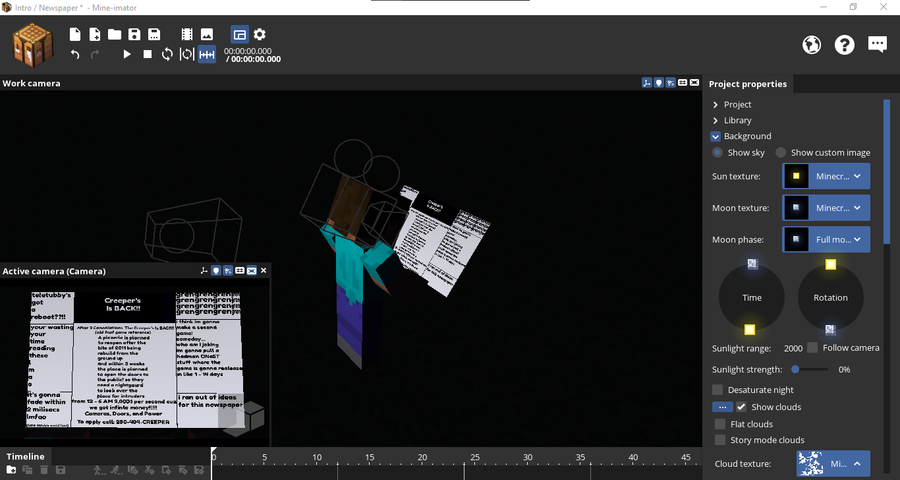Enable the Story mode clouds checkbox
Viewport: 900px width, 480px height.
[720, 440]
